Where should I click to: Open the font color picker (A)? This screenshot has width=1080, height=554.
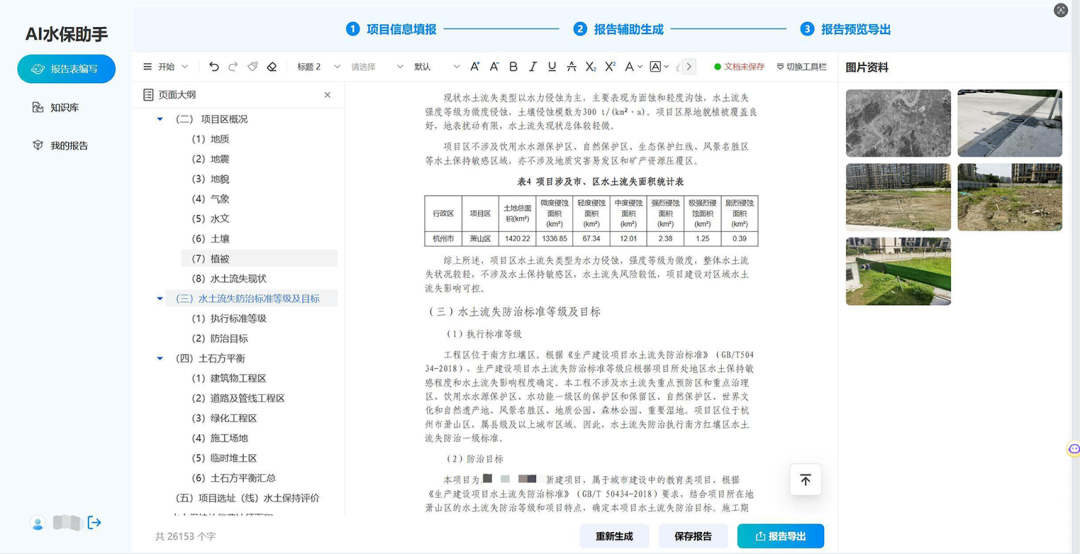click(x=630, y=67)
